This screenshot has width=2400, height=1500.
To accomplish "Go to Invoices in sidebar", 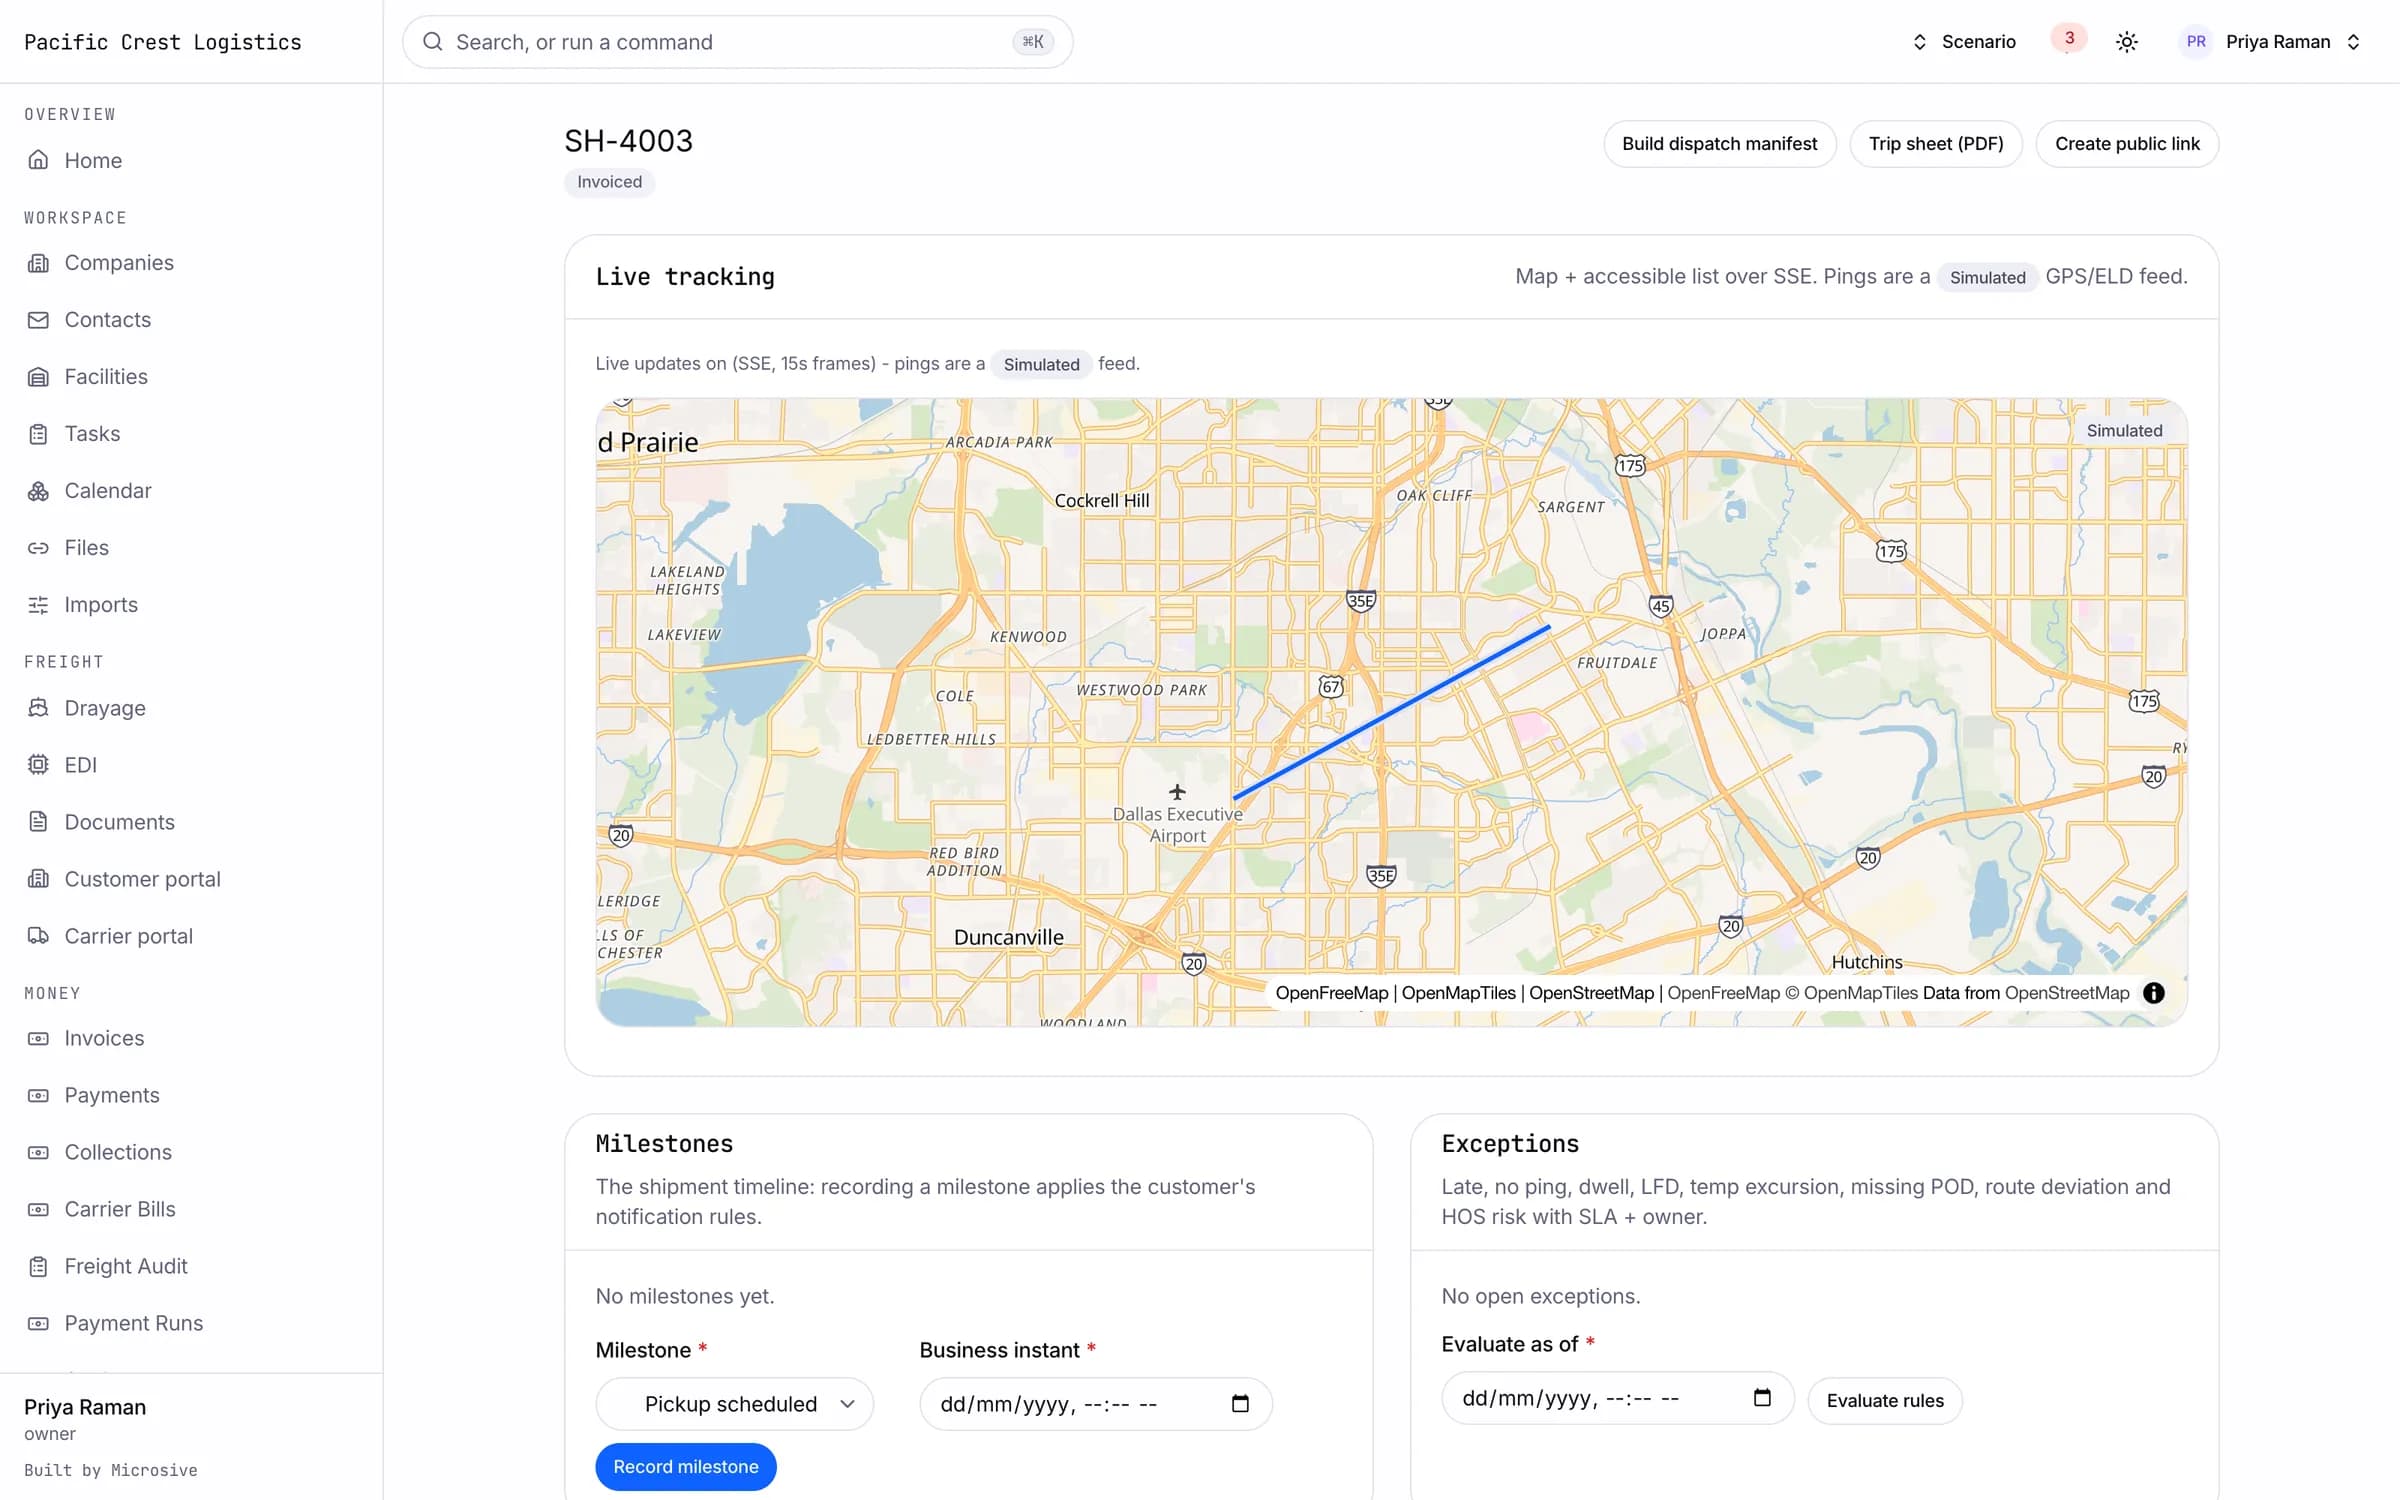I will coord(104,1039).
